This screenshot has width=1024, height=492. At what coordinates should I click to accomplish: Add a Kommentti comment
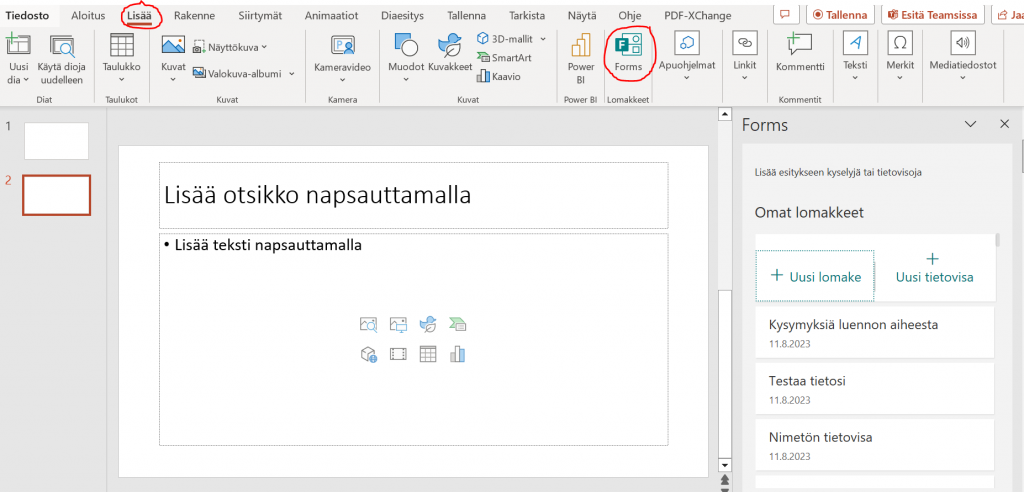pos(800,52)
